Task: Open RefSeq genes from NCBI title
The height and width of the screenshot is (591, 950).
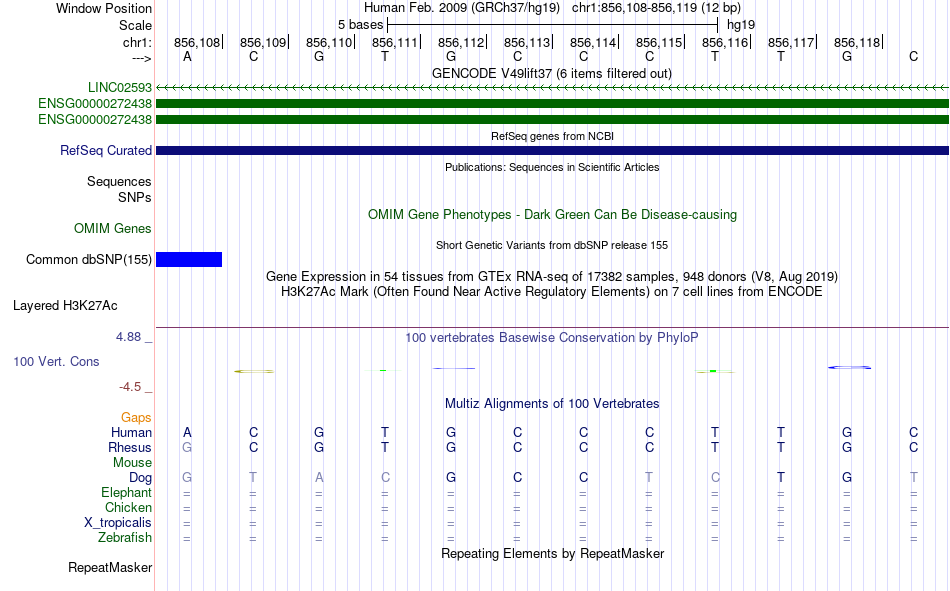Action: tap(552, 136)
